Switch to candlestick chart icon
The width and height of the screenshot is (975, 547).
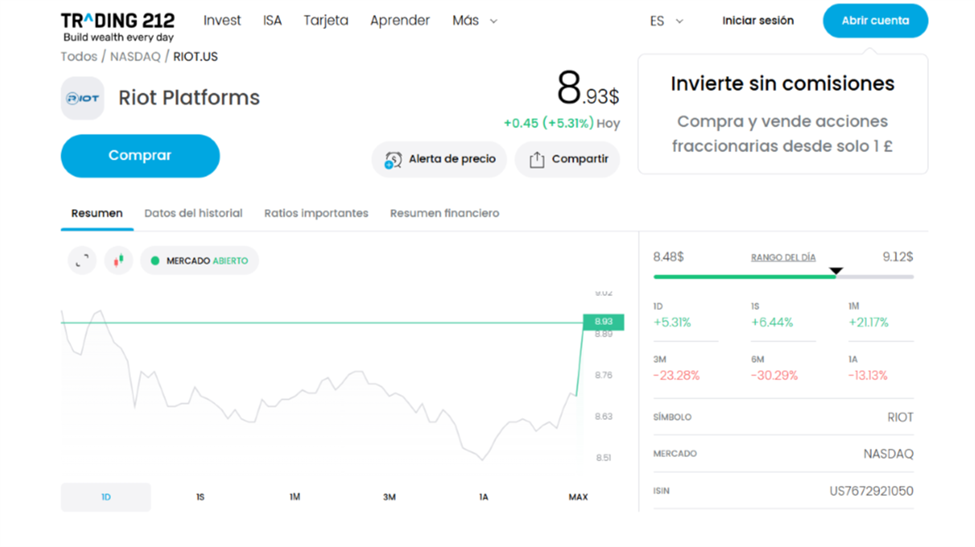pyautogui.click(x=118, y=261)
